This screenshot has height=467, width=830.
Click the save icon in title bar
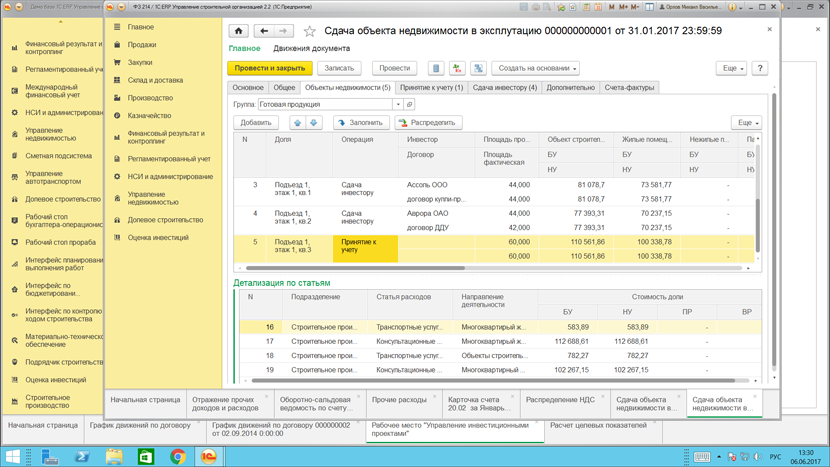pos(524,7)
